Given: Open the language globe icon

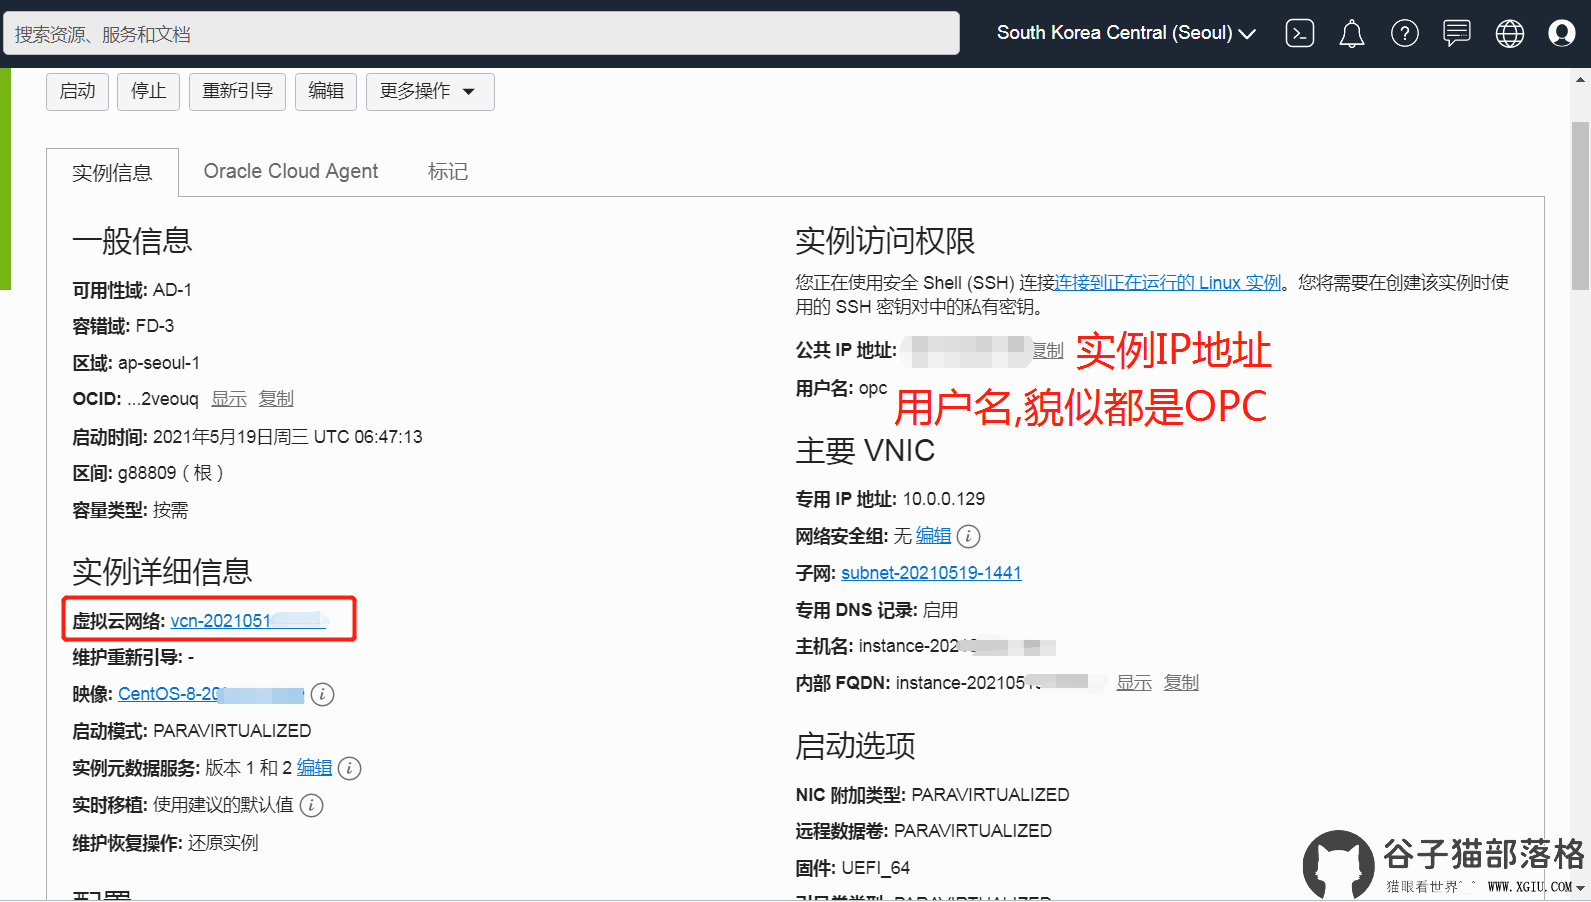Looking at the screenshot, I should [1510, 34].
